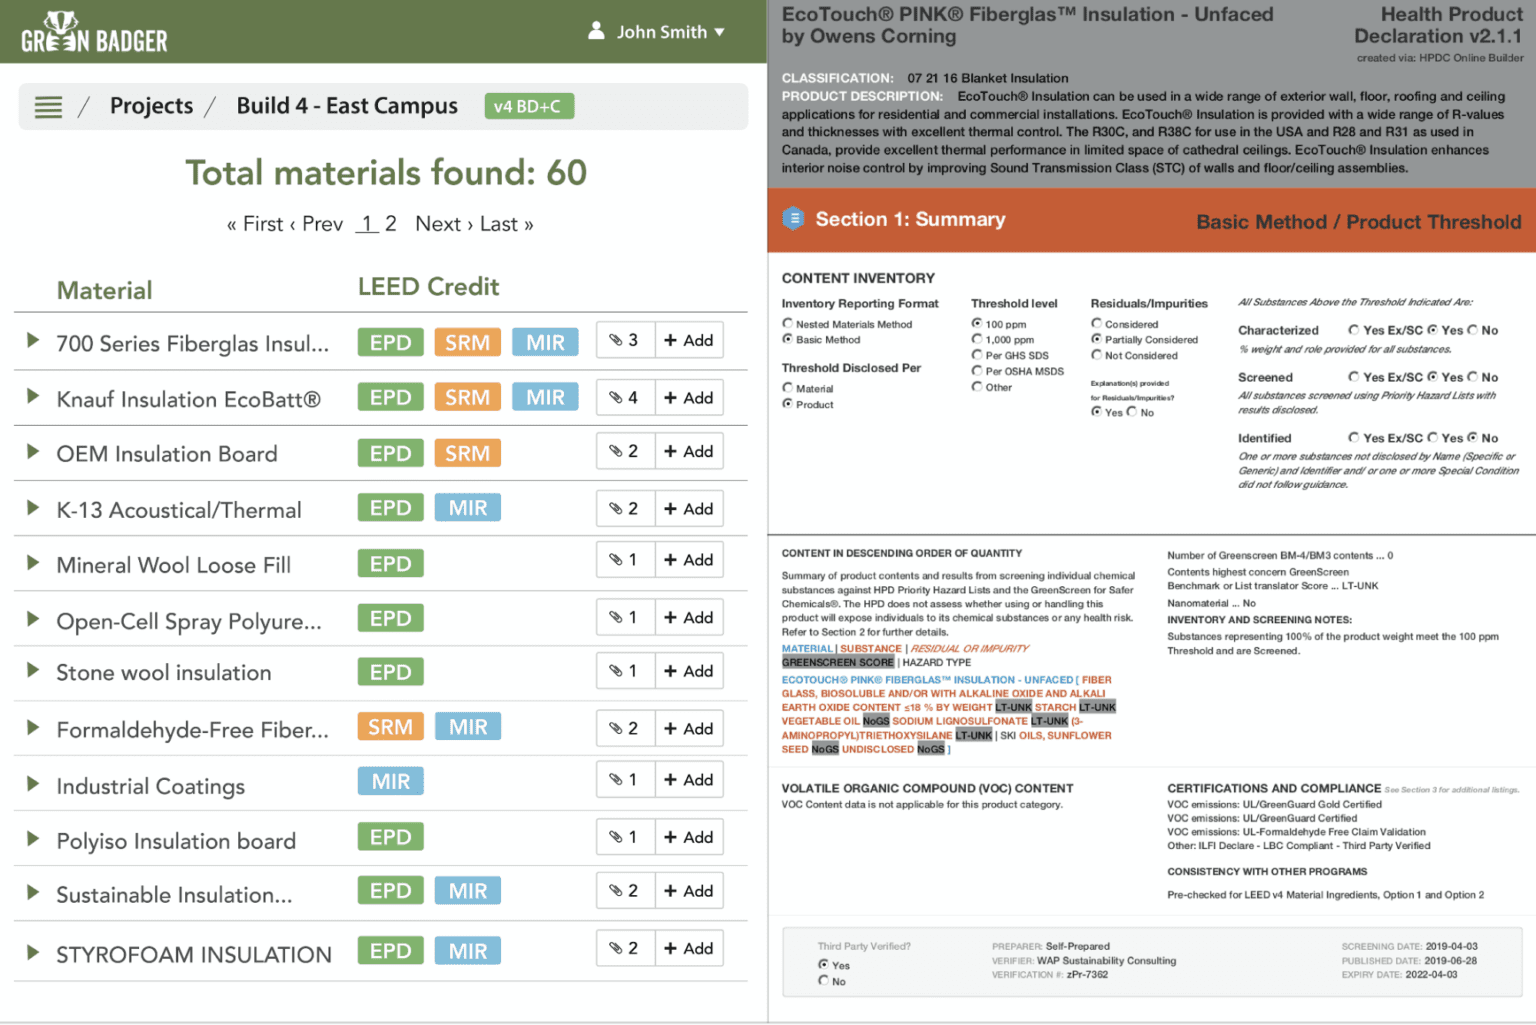Expand the Industrial Coatings row
Screen dimensions: 1536x1025
33,783
